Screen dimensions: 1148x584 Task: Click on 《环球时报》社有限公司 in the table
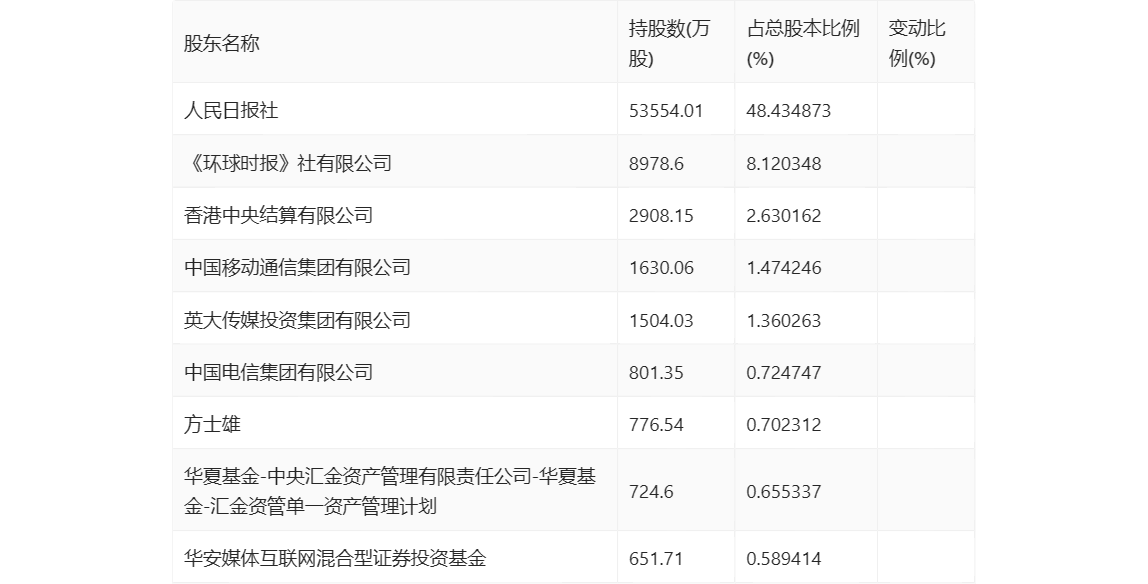pos(288,163)
